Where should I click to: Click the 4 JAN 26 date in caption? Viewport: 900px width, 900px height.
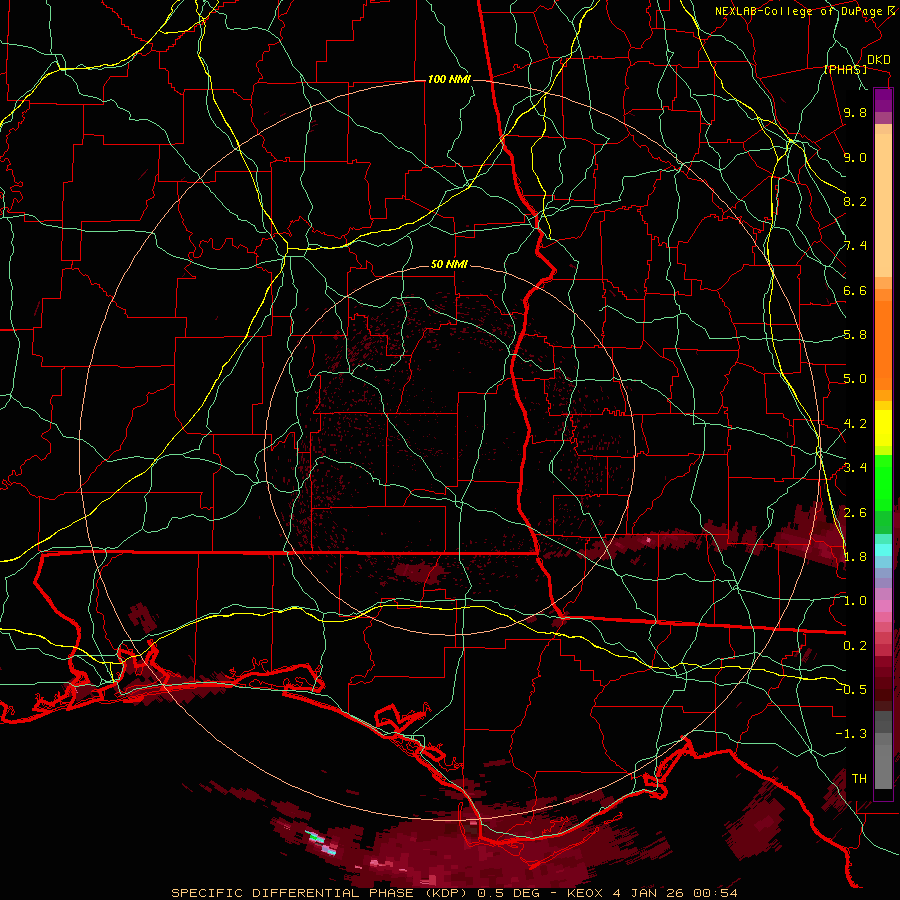point(649,893)
